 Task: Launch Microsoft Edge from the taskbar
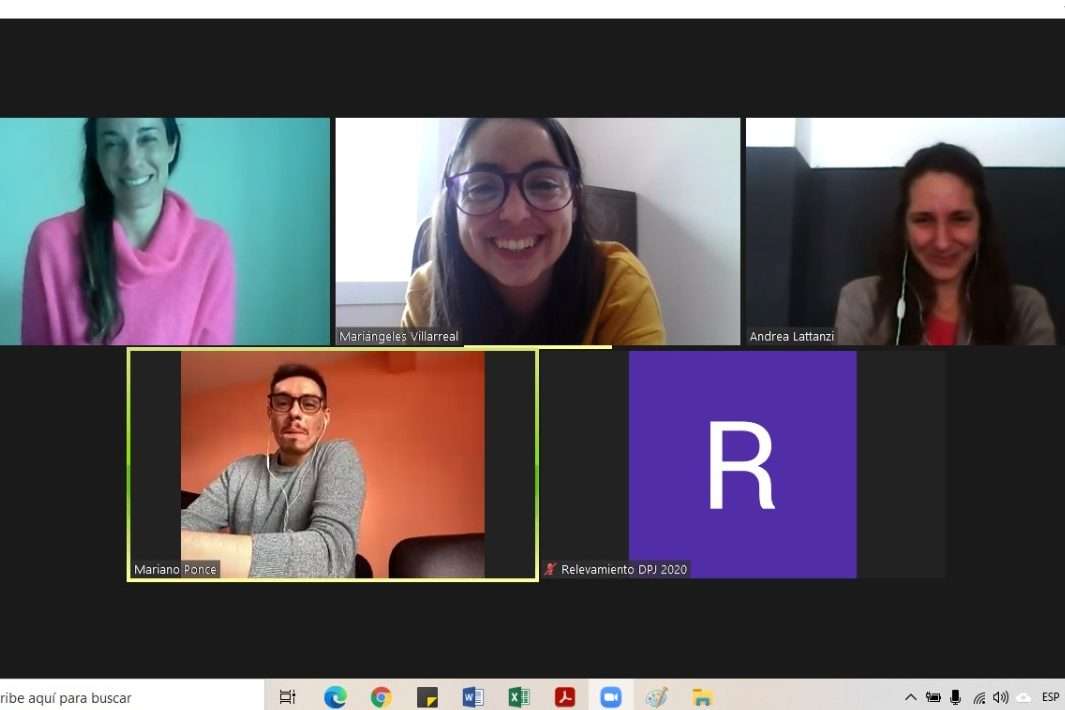coord(335,697)
